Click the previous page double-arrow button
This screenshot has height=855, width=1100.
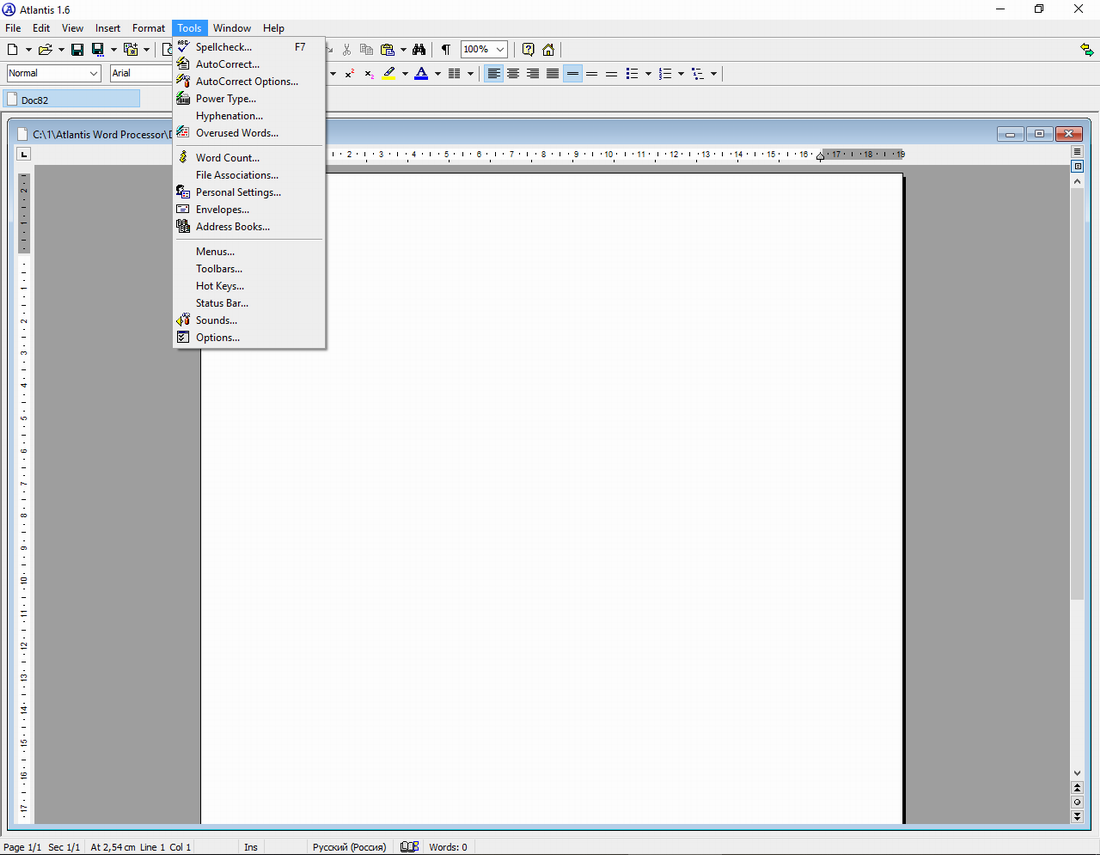click(x=1078, y=788)
